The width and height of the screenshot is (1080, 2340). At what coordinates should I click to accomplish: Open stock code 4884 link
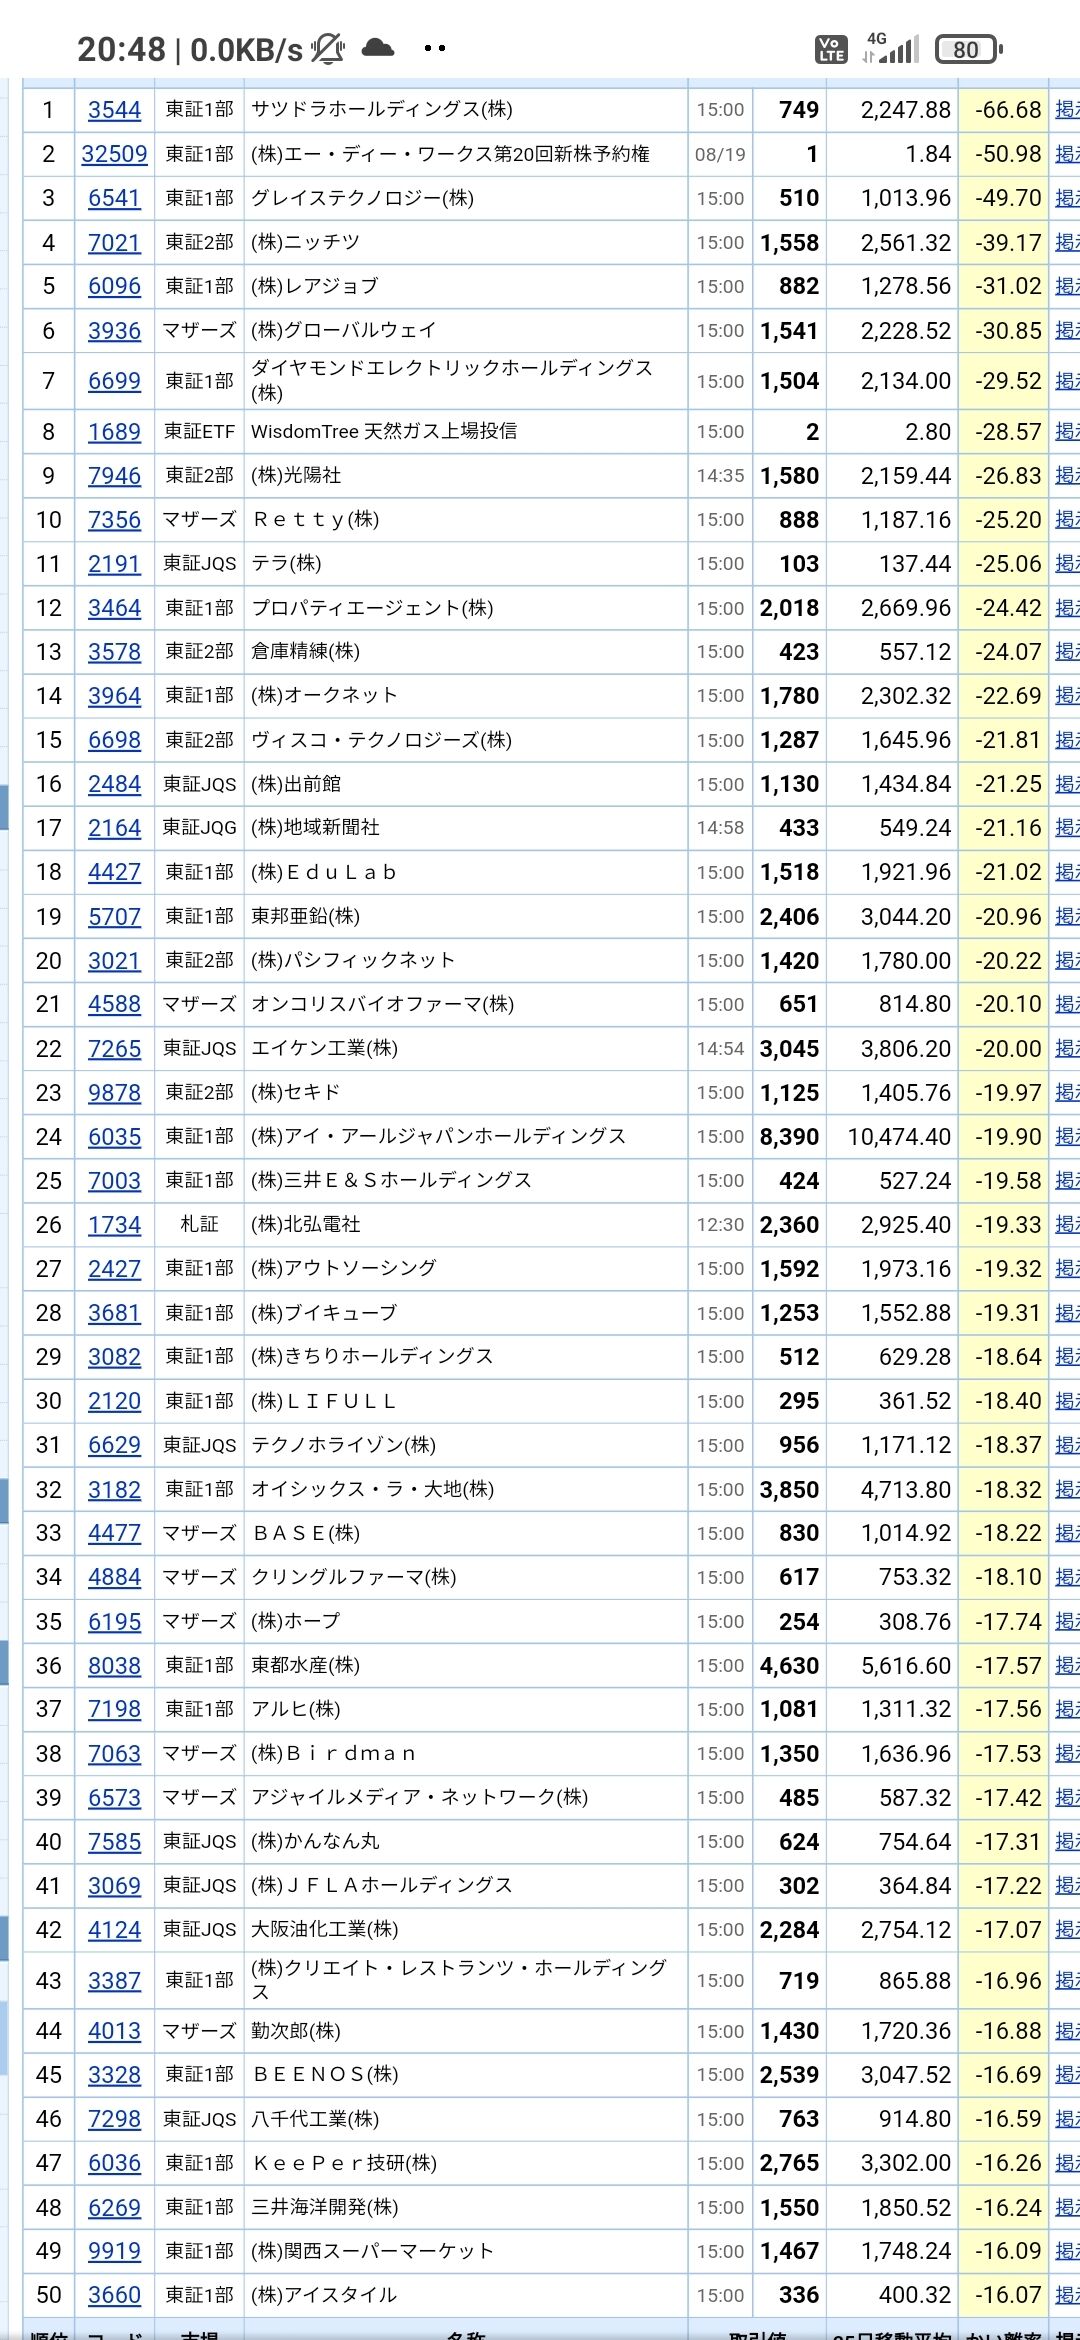coord(114,1577)
